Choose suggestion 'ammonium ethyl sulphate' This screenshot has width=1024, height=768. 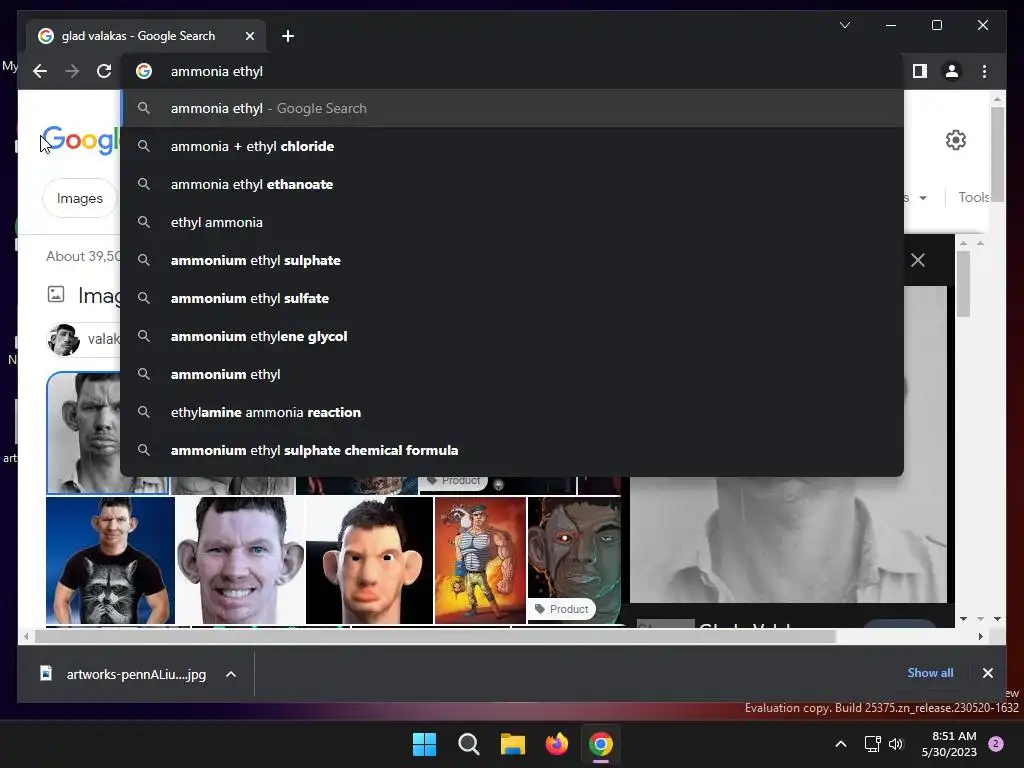[512, 260]
